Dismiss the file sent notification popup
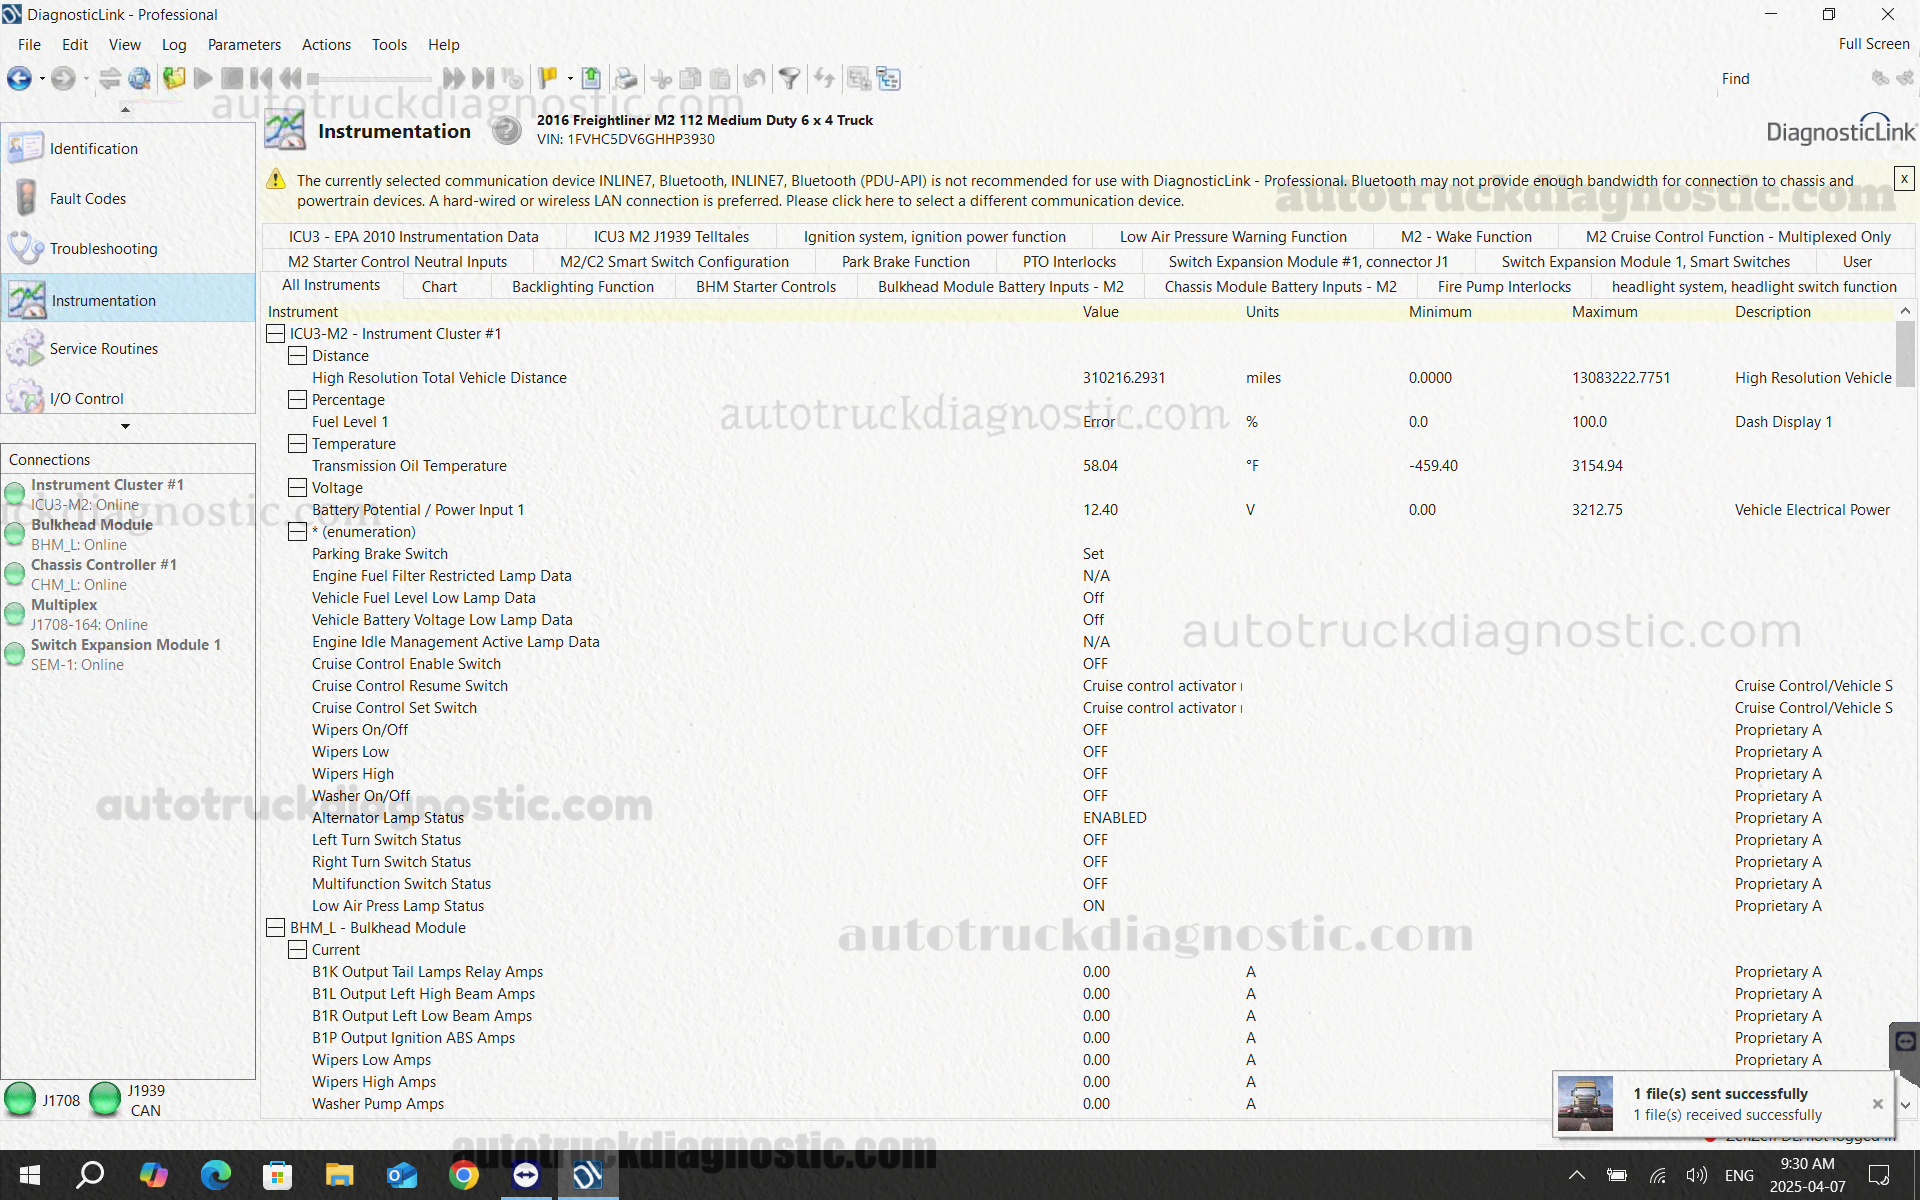1920x1200 pixels. click(x=1878, y=1104)
